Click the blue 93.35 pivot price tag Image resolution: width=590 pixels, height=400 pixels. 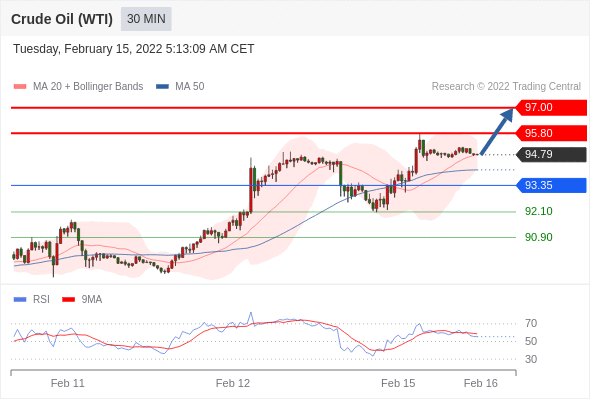click(x=551, y=186)
